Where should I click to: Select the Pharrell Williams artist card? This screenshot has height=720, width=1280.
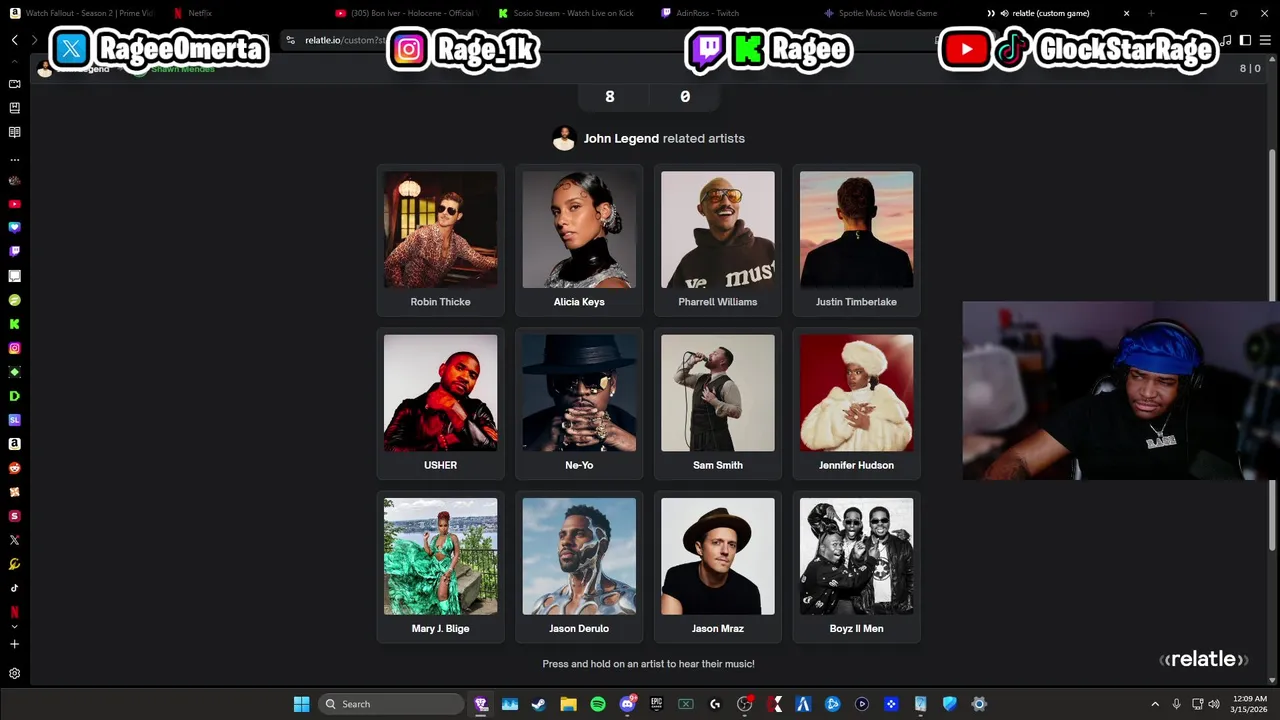718,240
